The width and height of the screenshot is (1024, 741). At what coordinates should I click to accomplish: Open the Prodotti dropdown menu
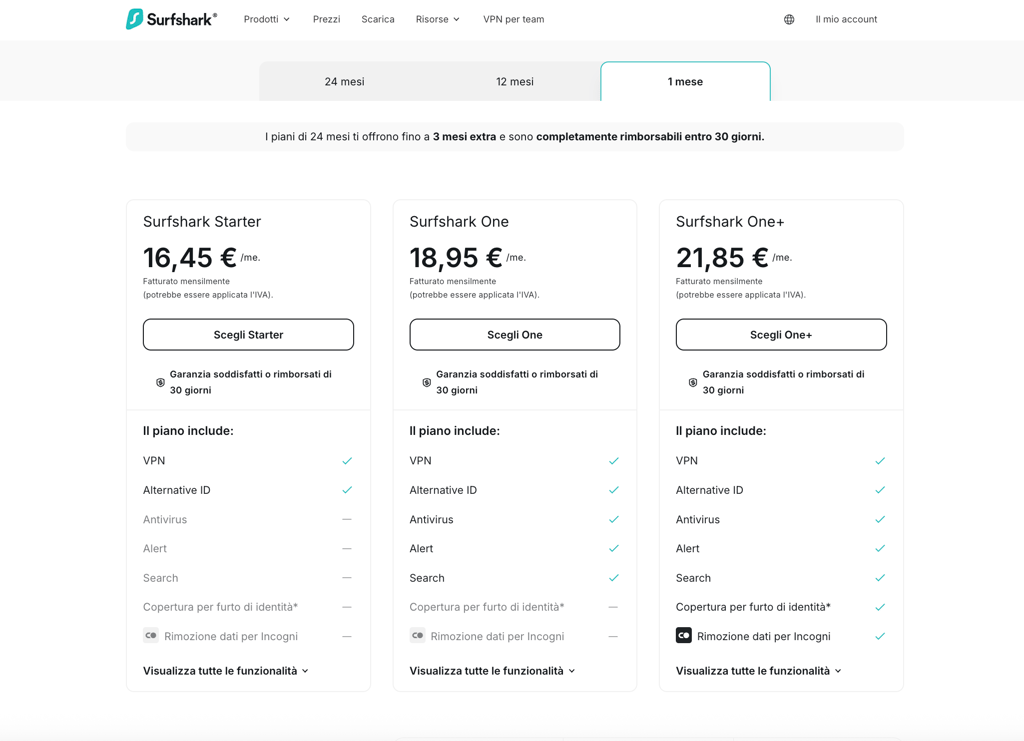coord(266,20)
